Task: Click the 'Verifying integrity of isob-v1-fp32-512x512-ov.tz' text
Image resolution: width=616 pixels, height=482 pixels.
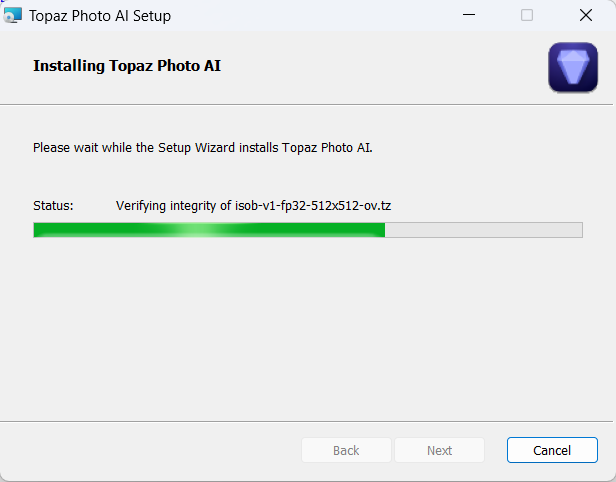Action: tap(253, 206)
